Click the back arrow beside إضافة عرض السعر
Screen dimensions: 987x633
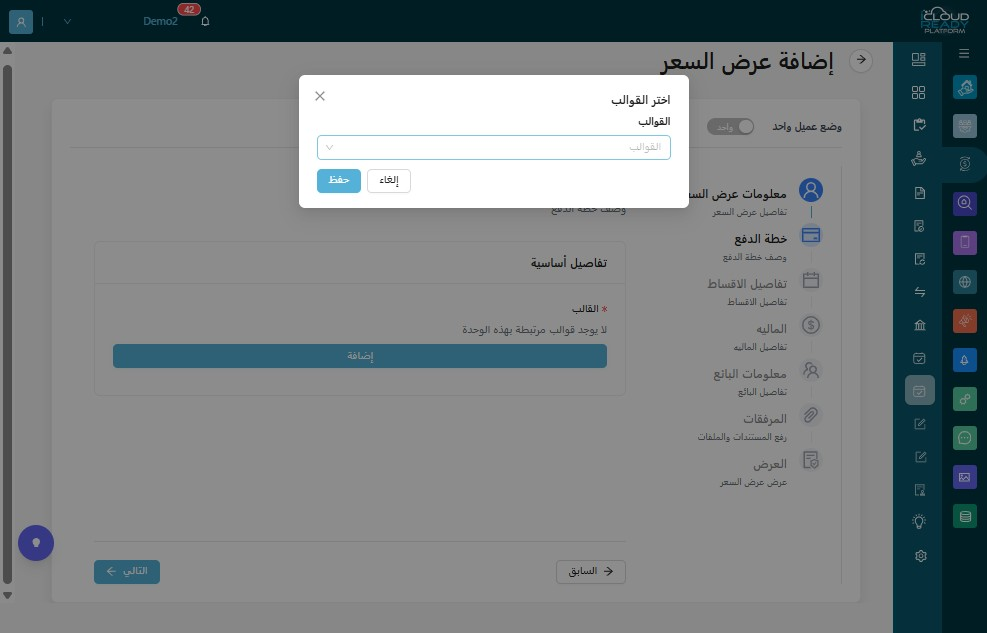(x=860, y=60)
